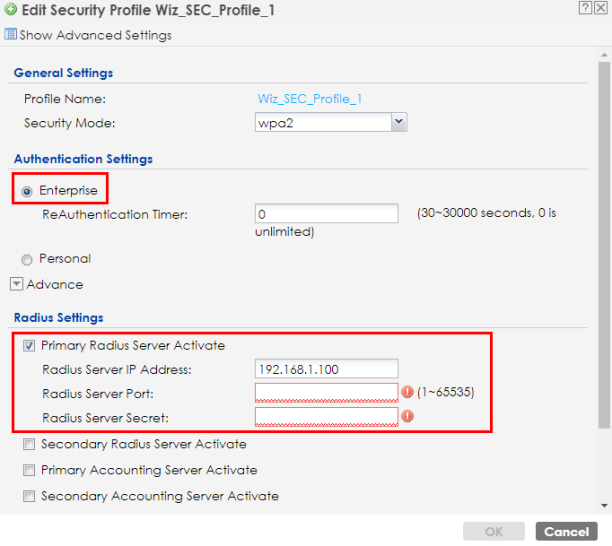Enable Primary Accounting Server Activate
Screen dimensions: 612x546
tap(29, 470)
